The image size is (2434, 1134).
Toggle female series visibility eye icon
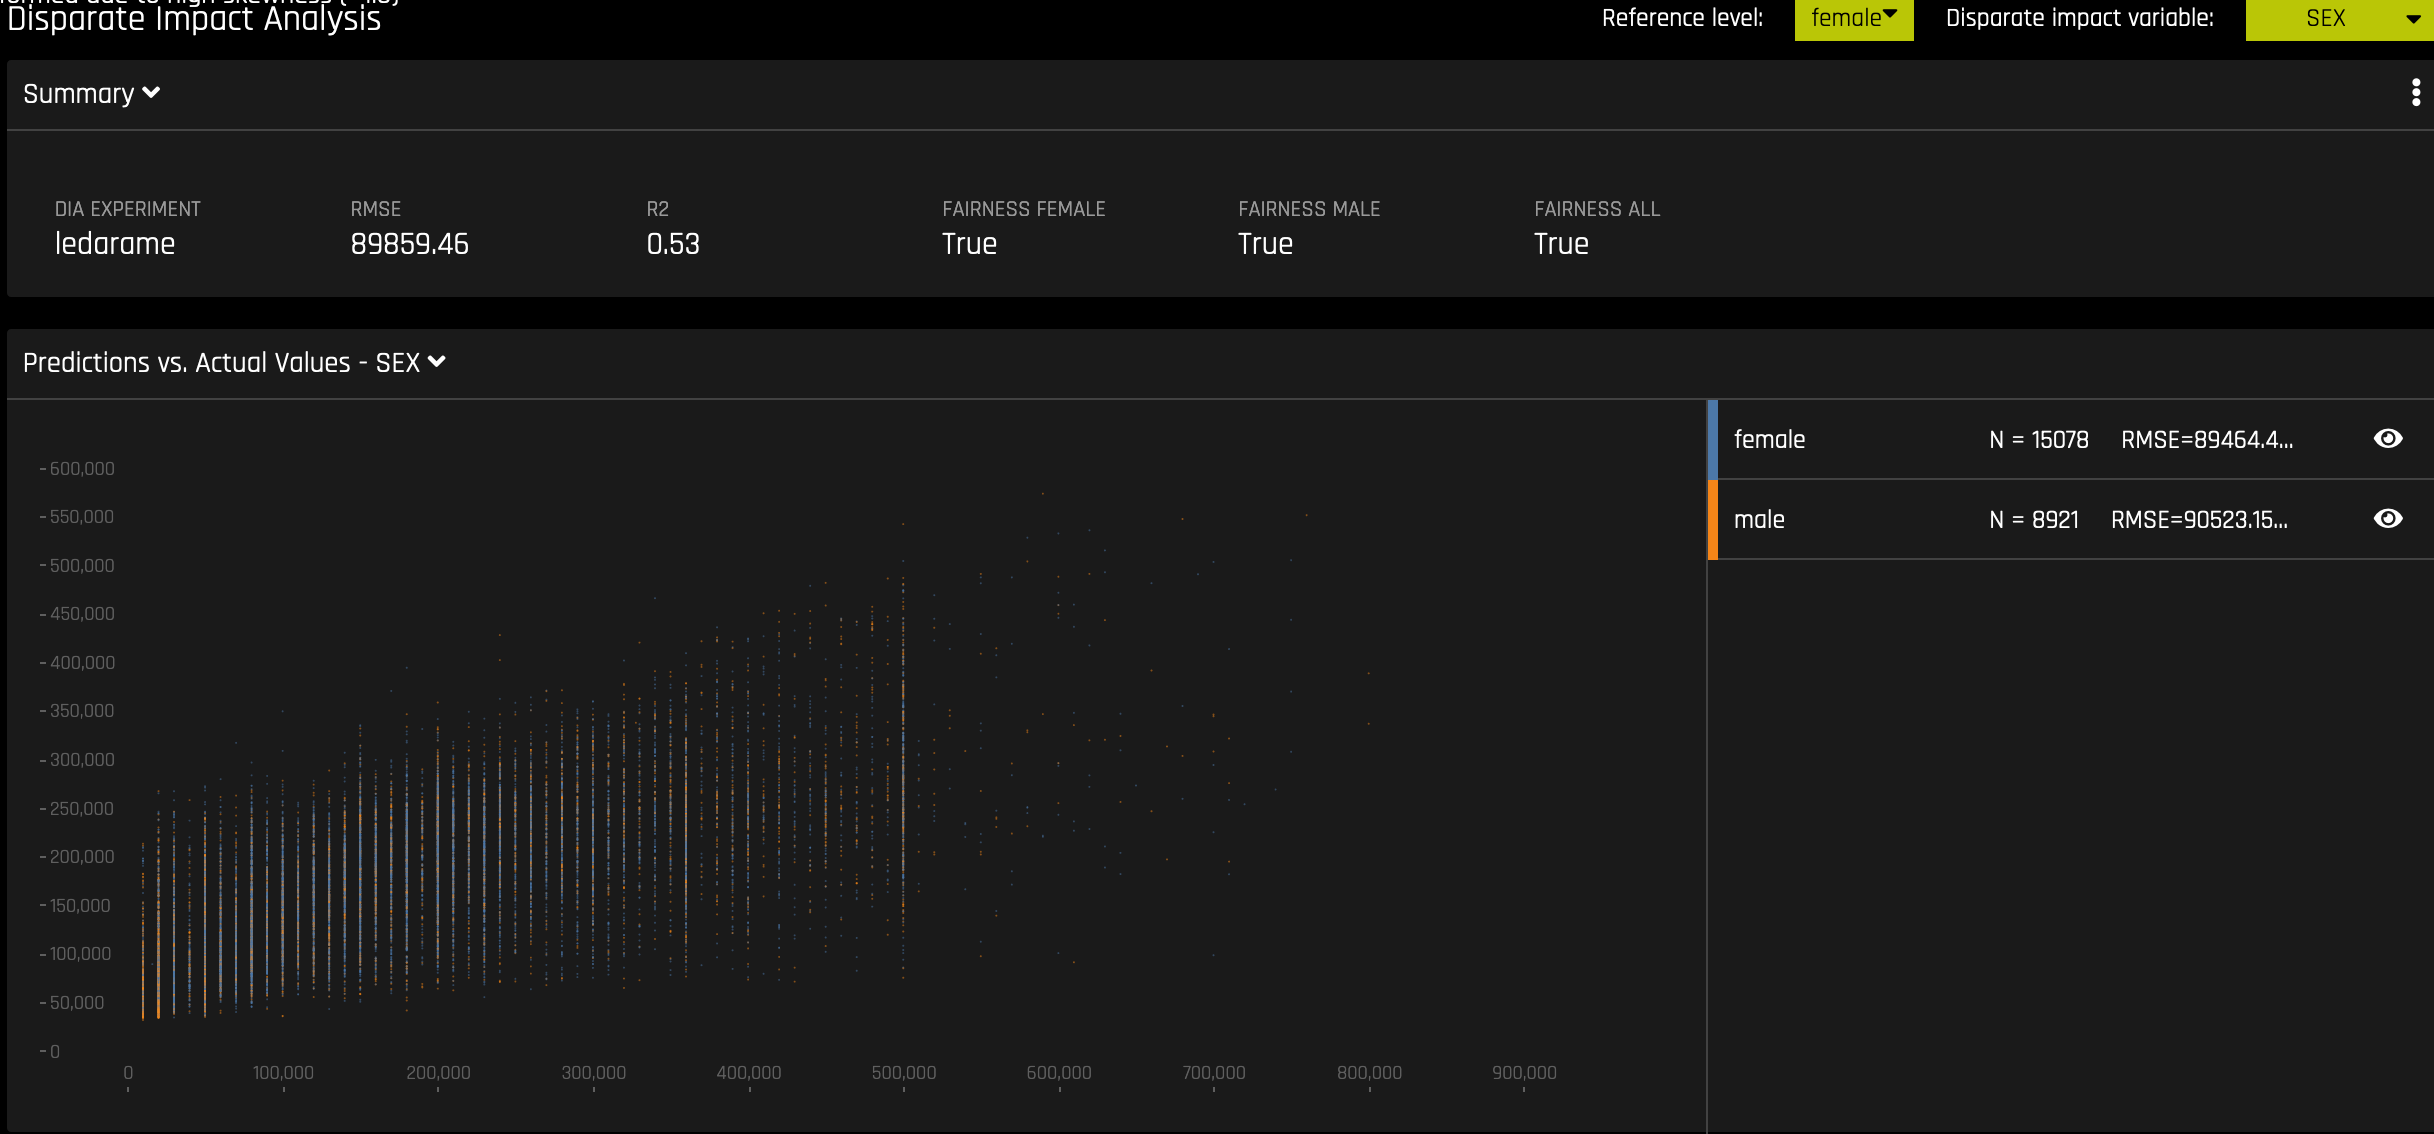pos(2388,439)
